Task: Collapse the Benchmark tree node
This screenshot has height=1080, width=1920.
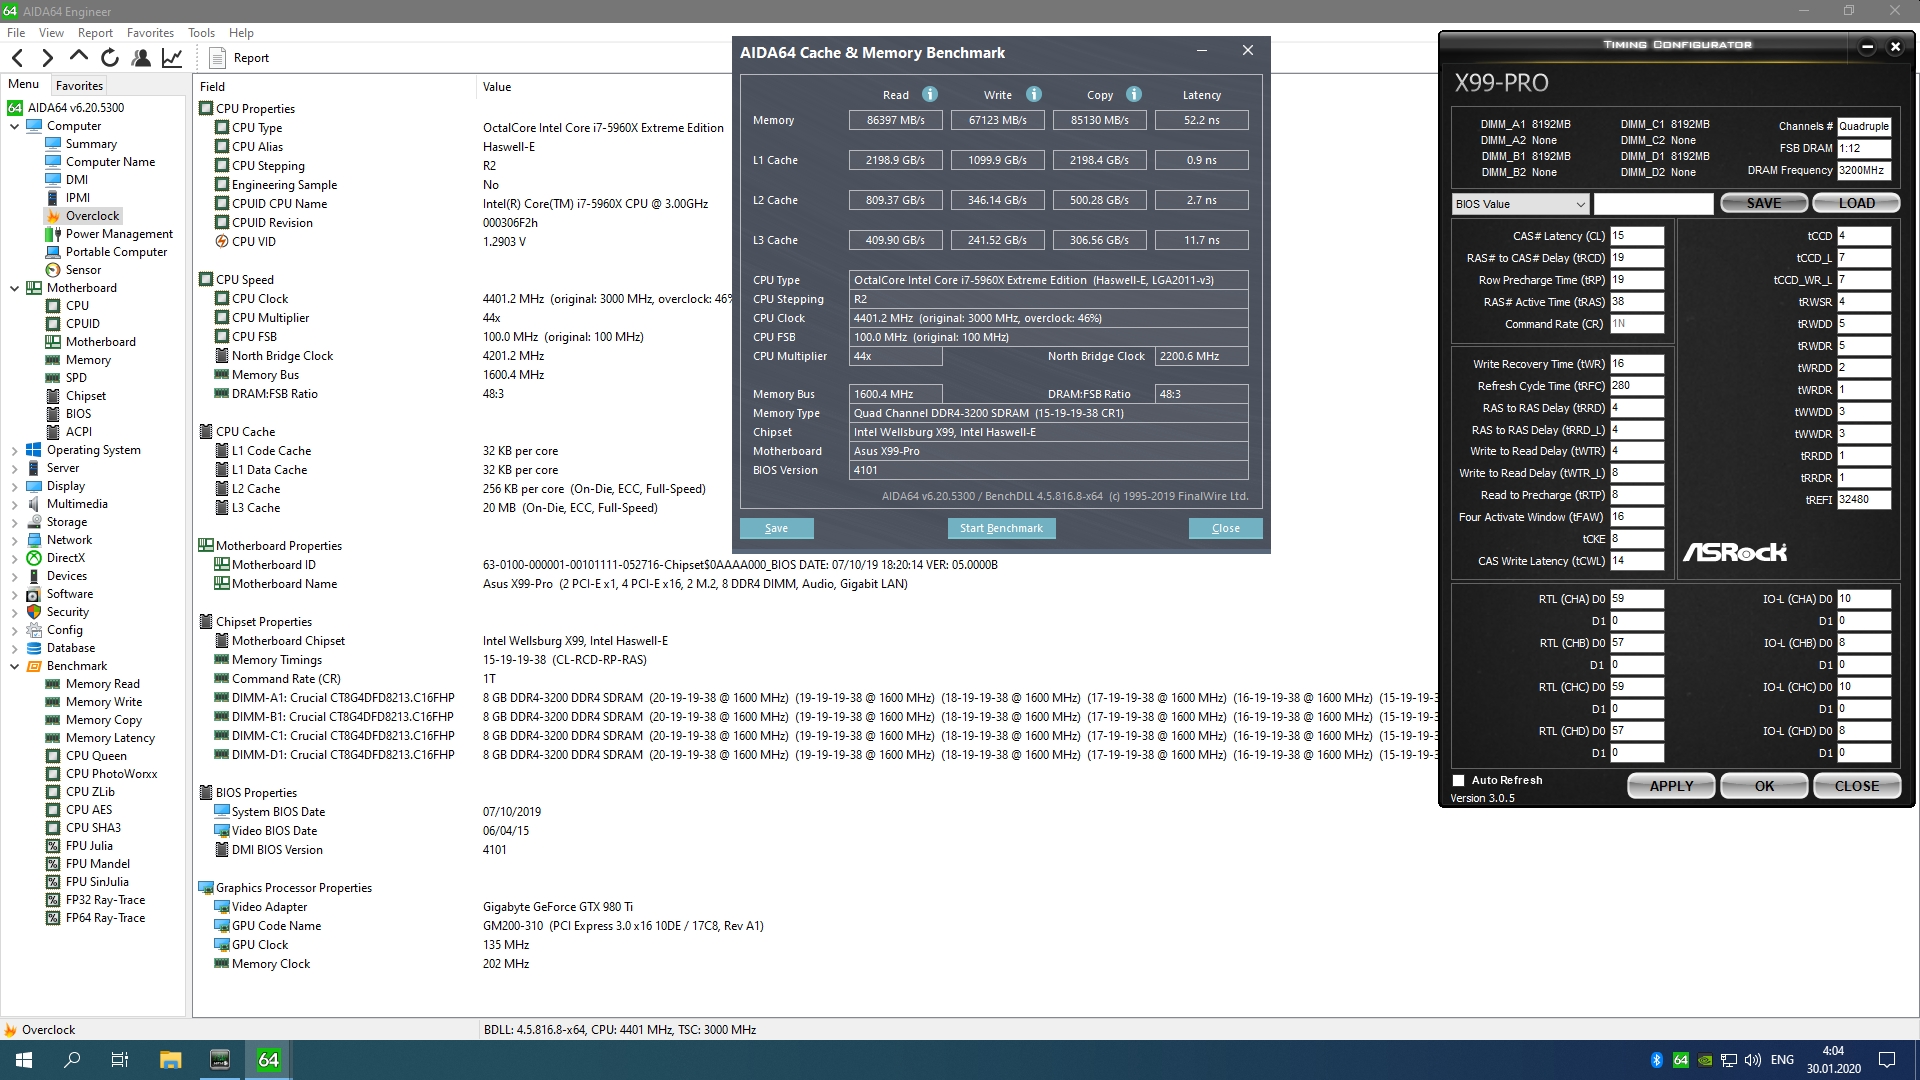Action: pos(14,666)
